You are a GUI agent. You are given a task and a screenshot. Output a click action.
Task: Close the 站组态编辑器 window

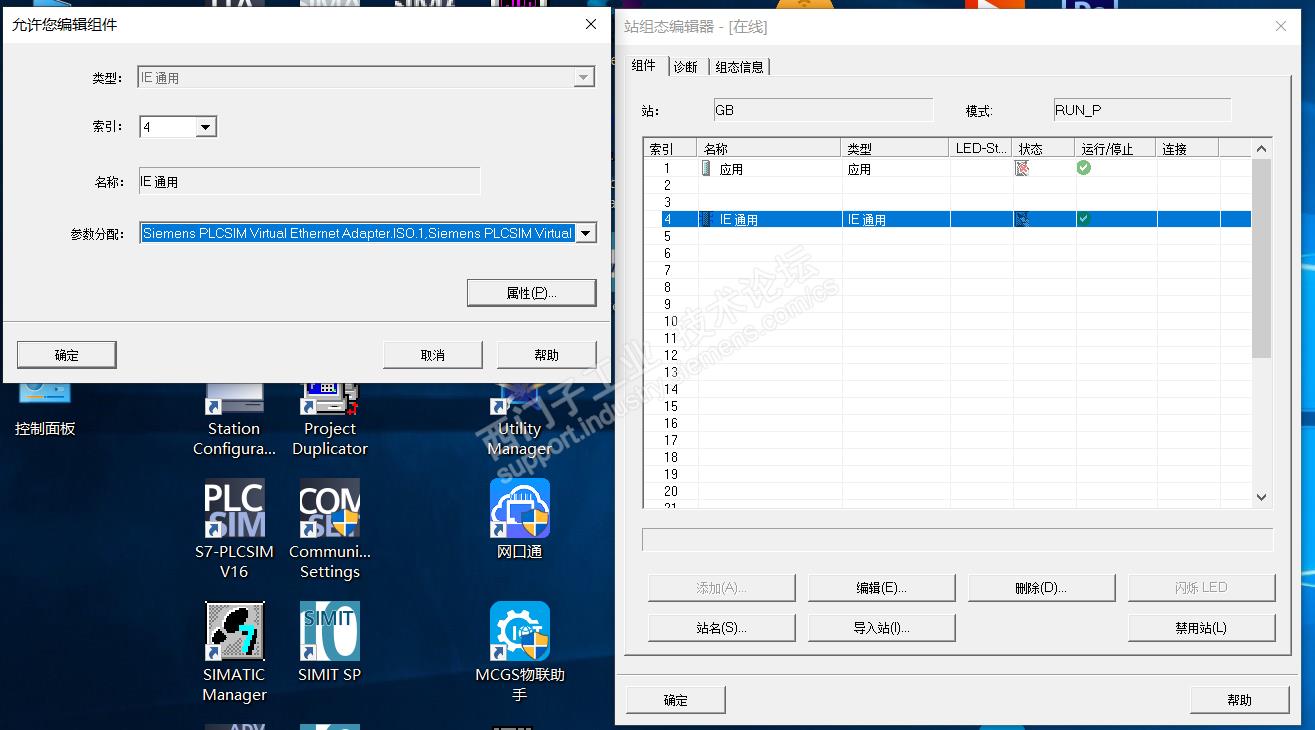point(1281,26)
